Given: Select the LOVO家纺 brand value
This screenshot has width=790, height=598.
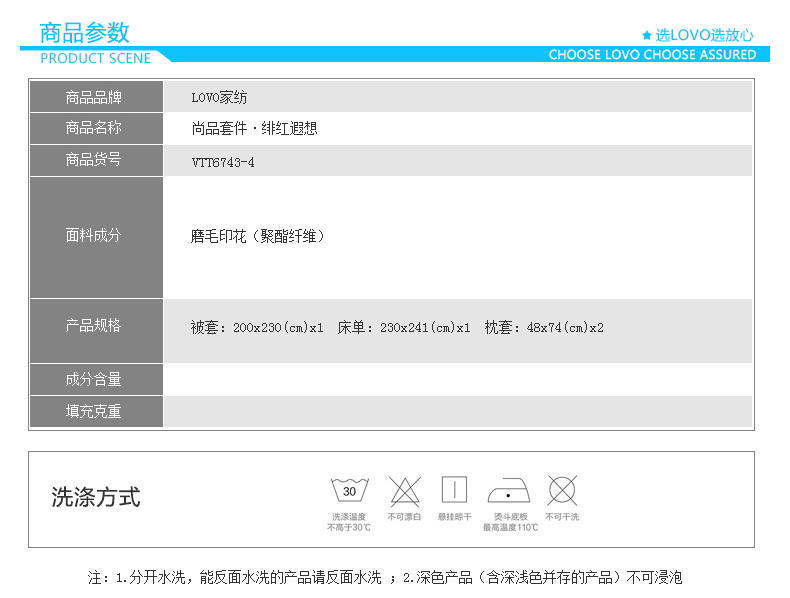Looking at the screenshot, I should point(219,98).
